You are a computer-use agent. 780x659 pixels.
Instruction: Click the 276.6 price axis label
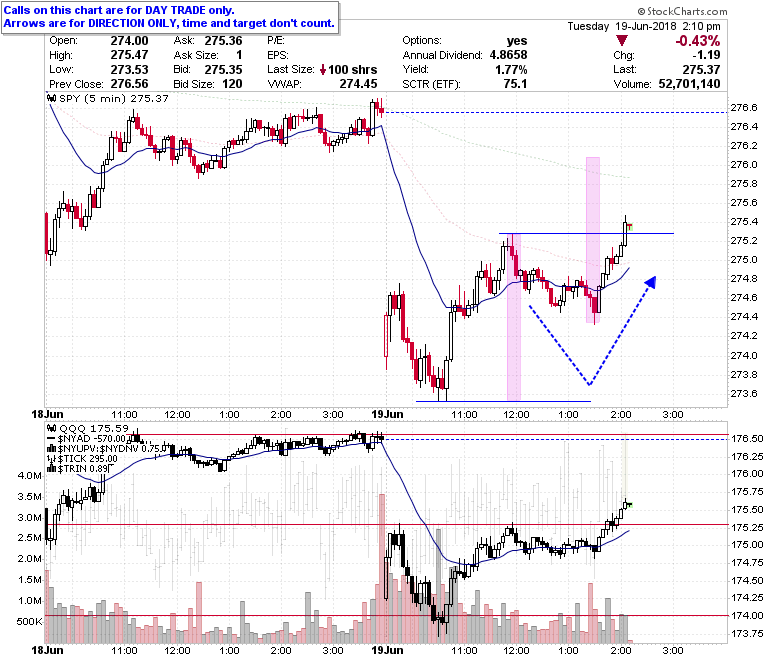(x=744, y=108)
